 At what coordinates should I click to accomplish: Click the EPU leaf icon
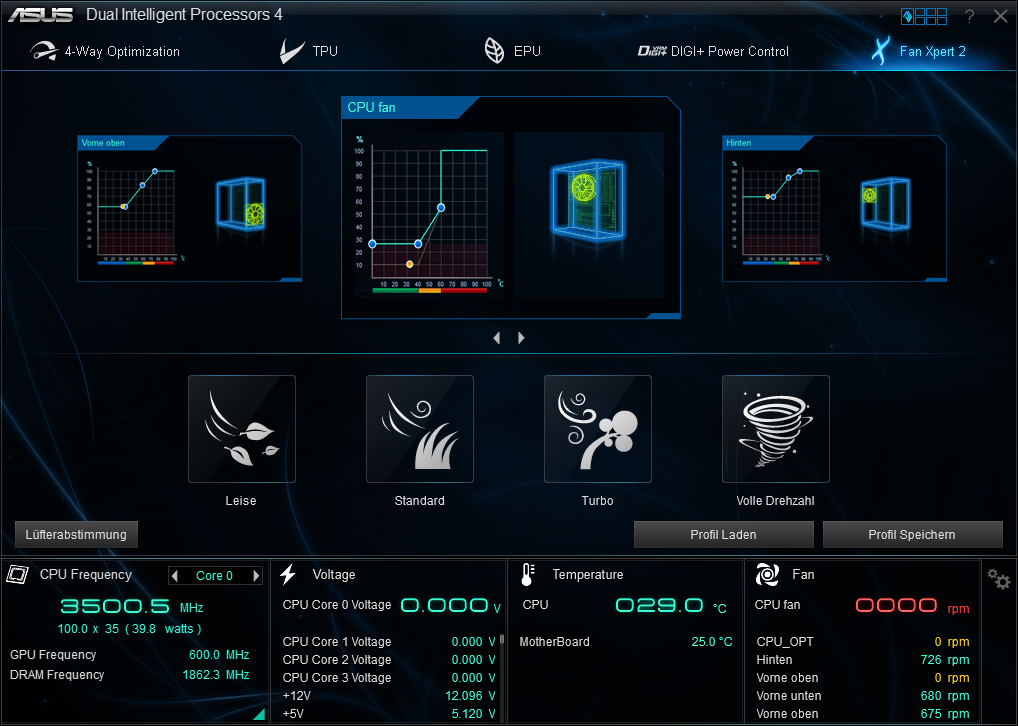[494, 51]
